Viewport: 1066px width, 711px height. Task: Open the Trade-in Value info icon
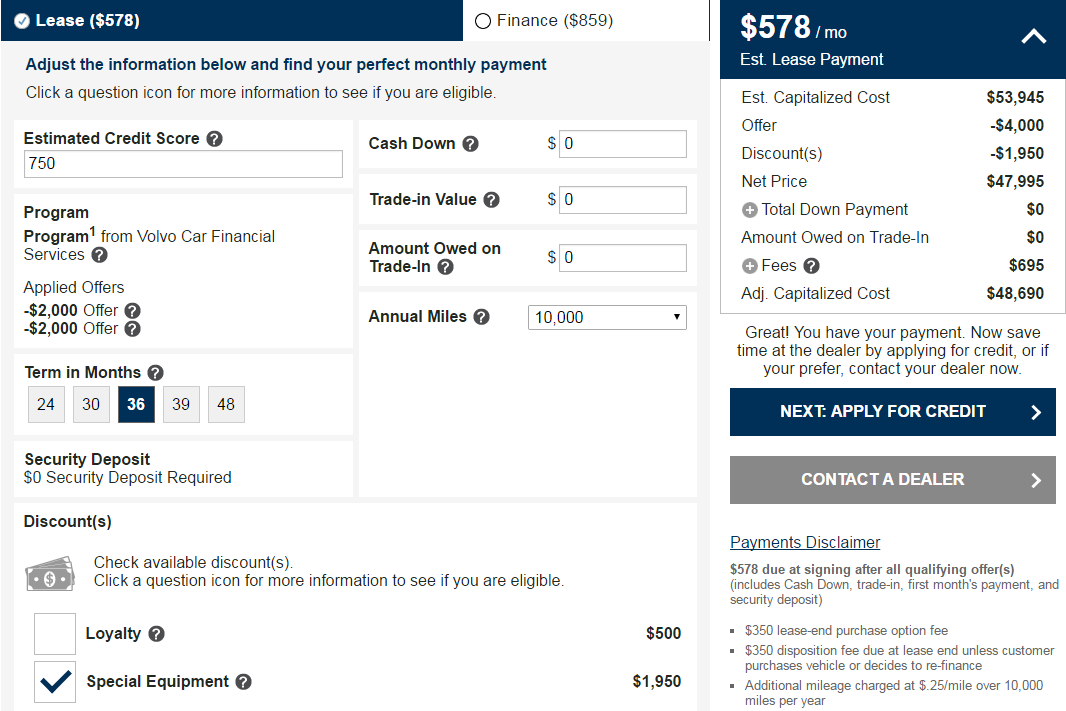click(491, 199)
